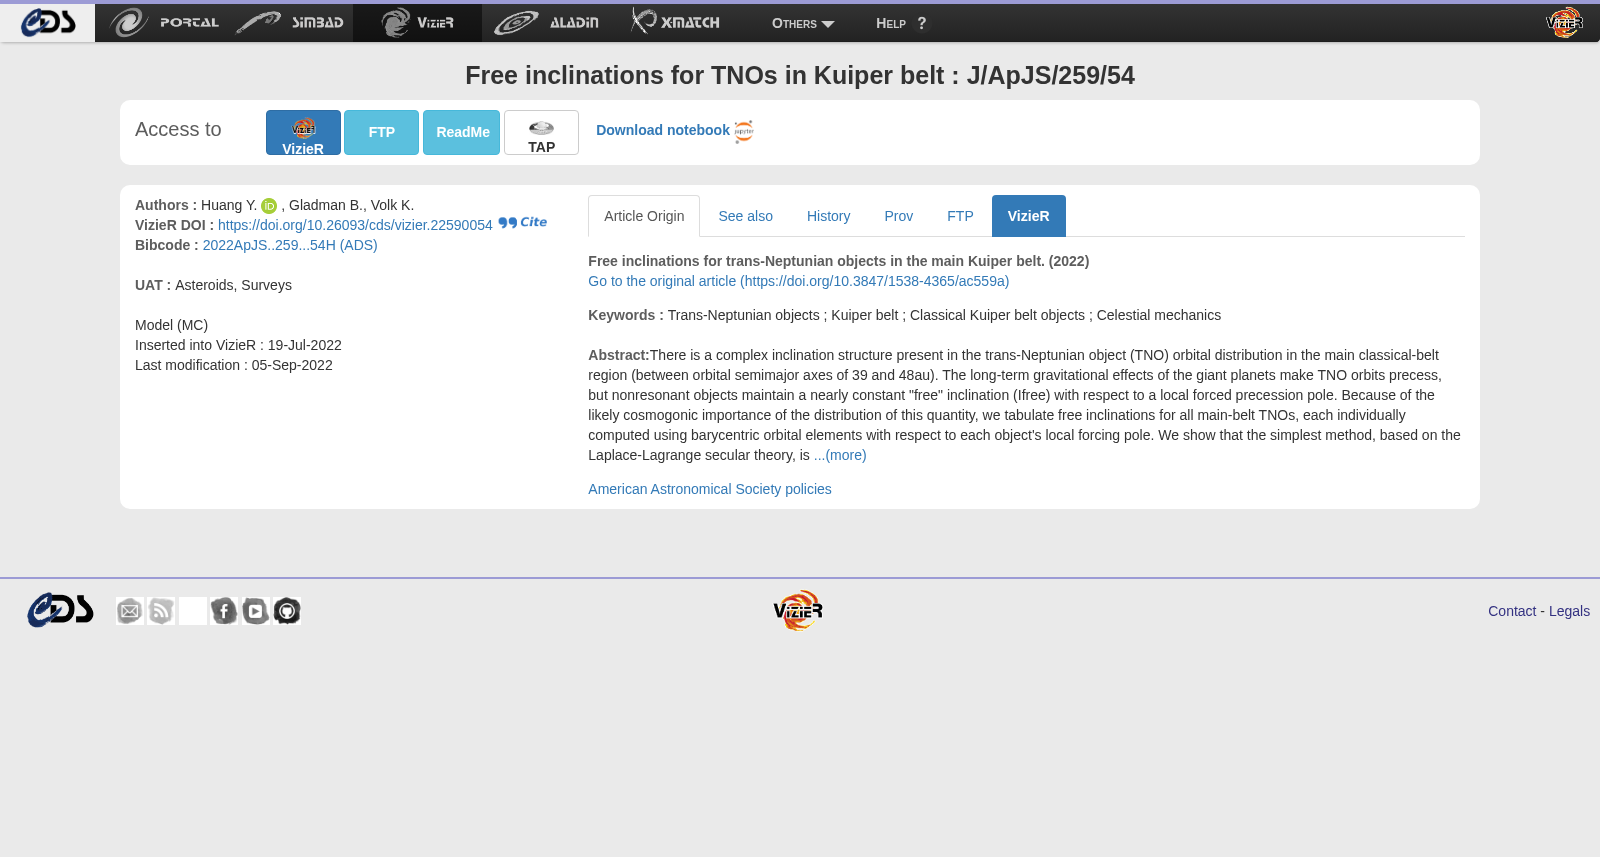This screenshot has width=1600, height=857.
Task: Access the catalogue via the VizieR button
Action: pyautogui.click(x=303, y=132)
